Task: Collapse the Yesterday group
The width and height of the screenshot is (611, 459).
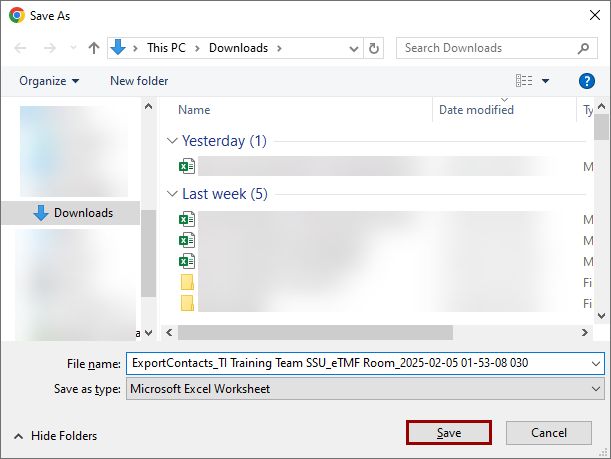Action: tap(172, 141)
